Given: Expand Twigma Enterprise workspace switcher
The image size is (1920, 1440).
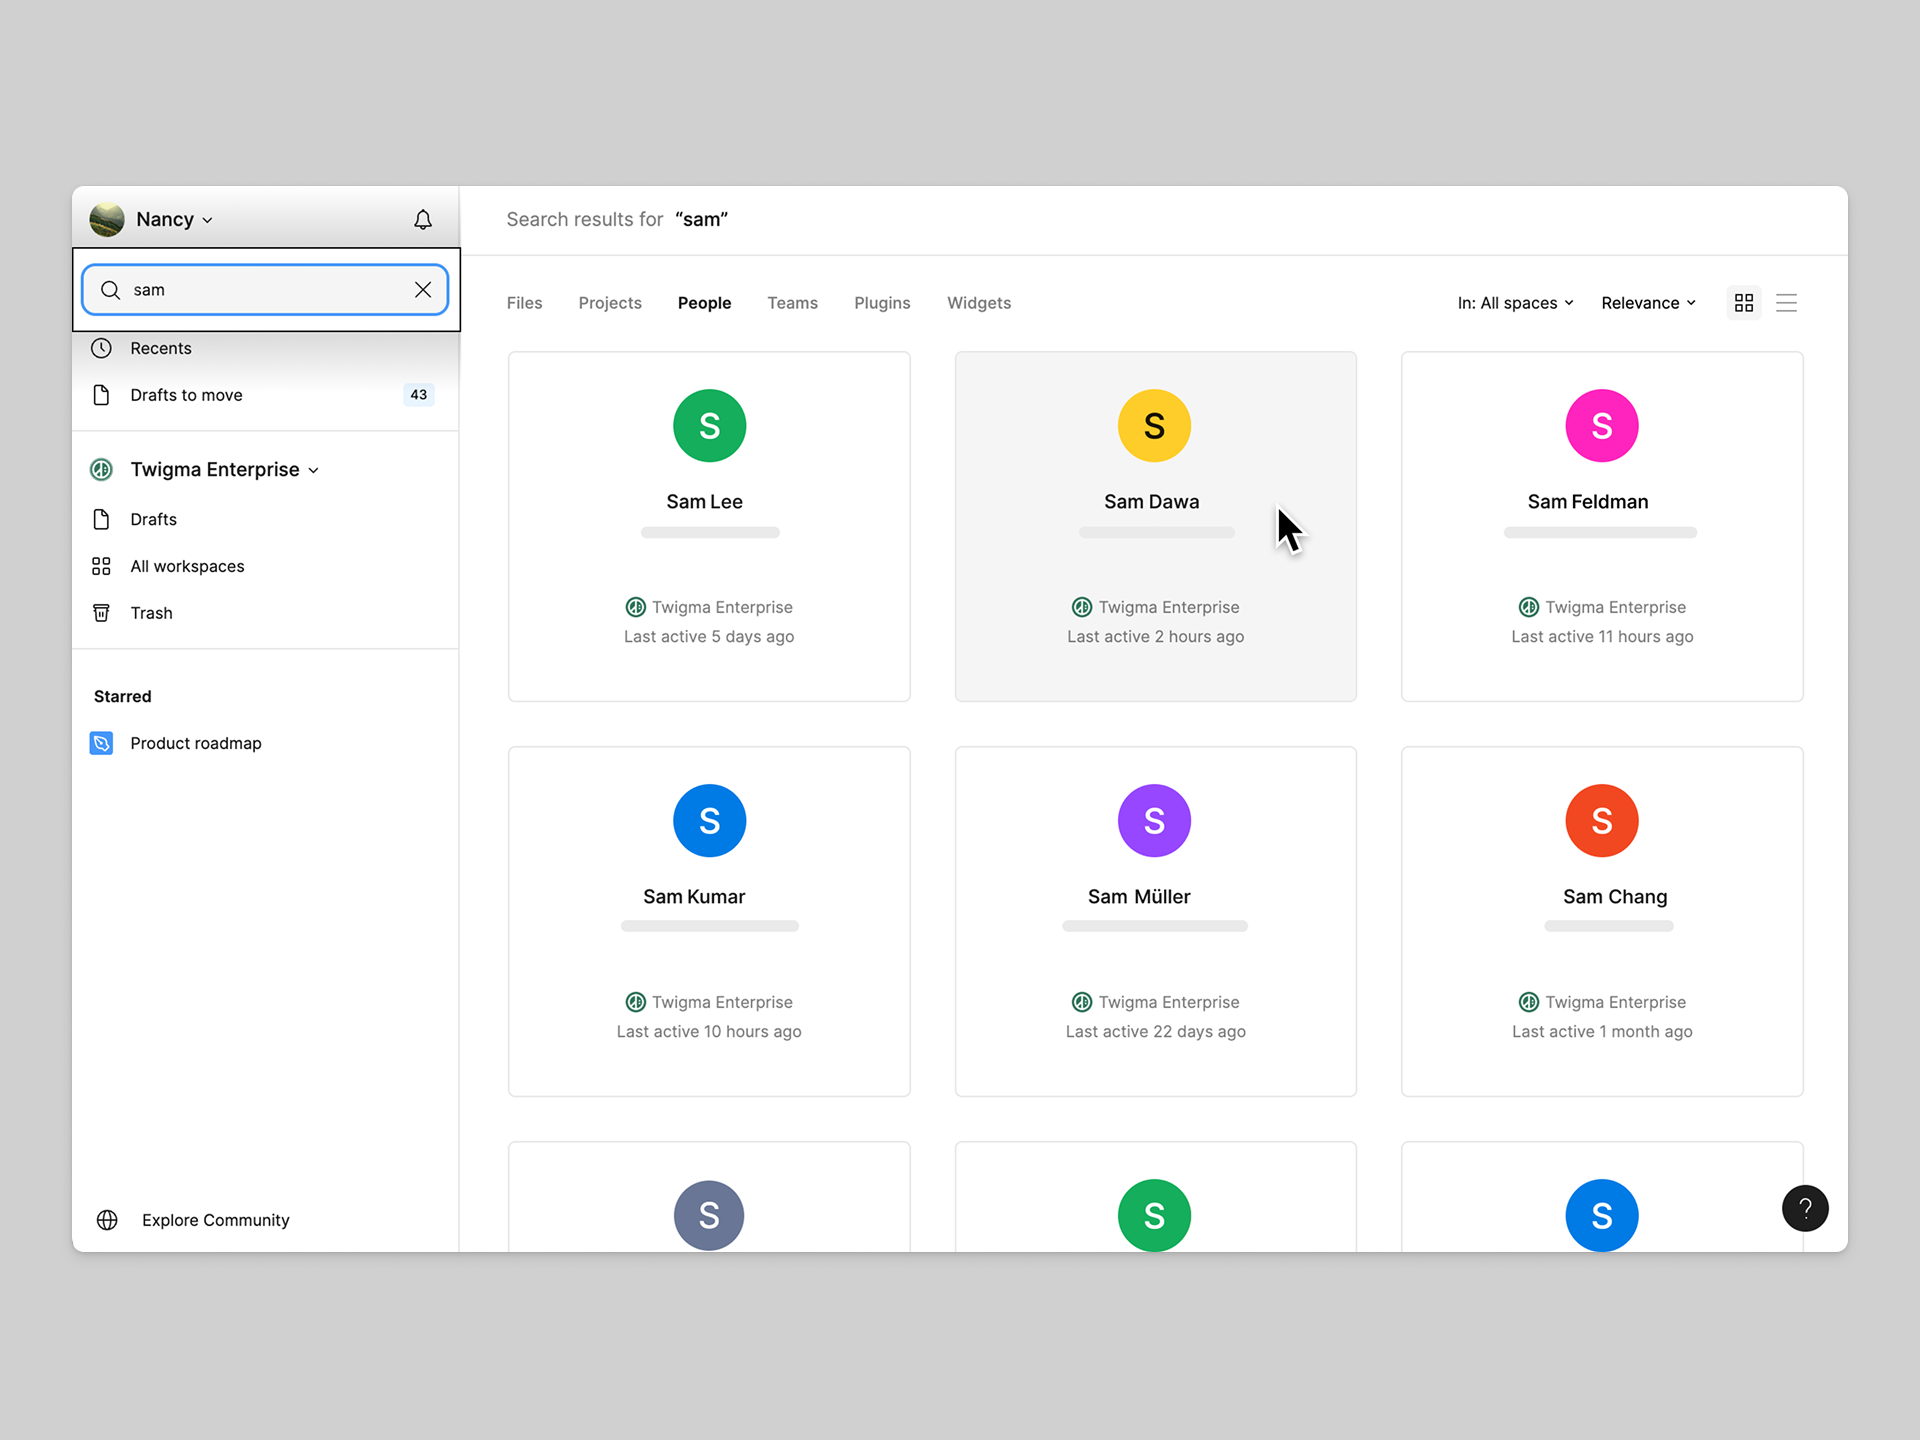Looking at the screenshot, I should click(x=220, y=470).
